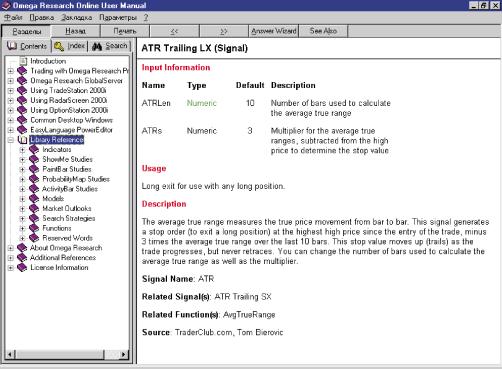502x369 pixels.
Task: Click the << previous topic button
Action: tap(174, 31)
